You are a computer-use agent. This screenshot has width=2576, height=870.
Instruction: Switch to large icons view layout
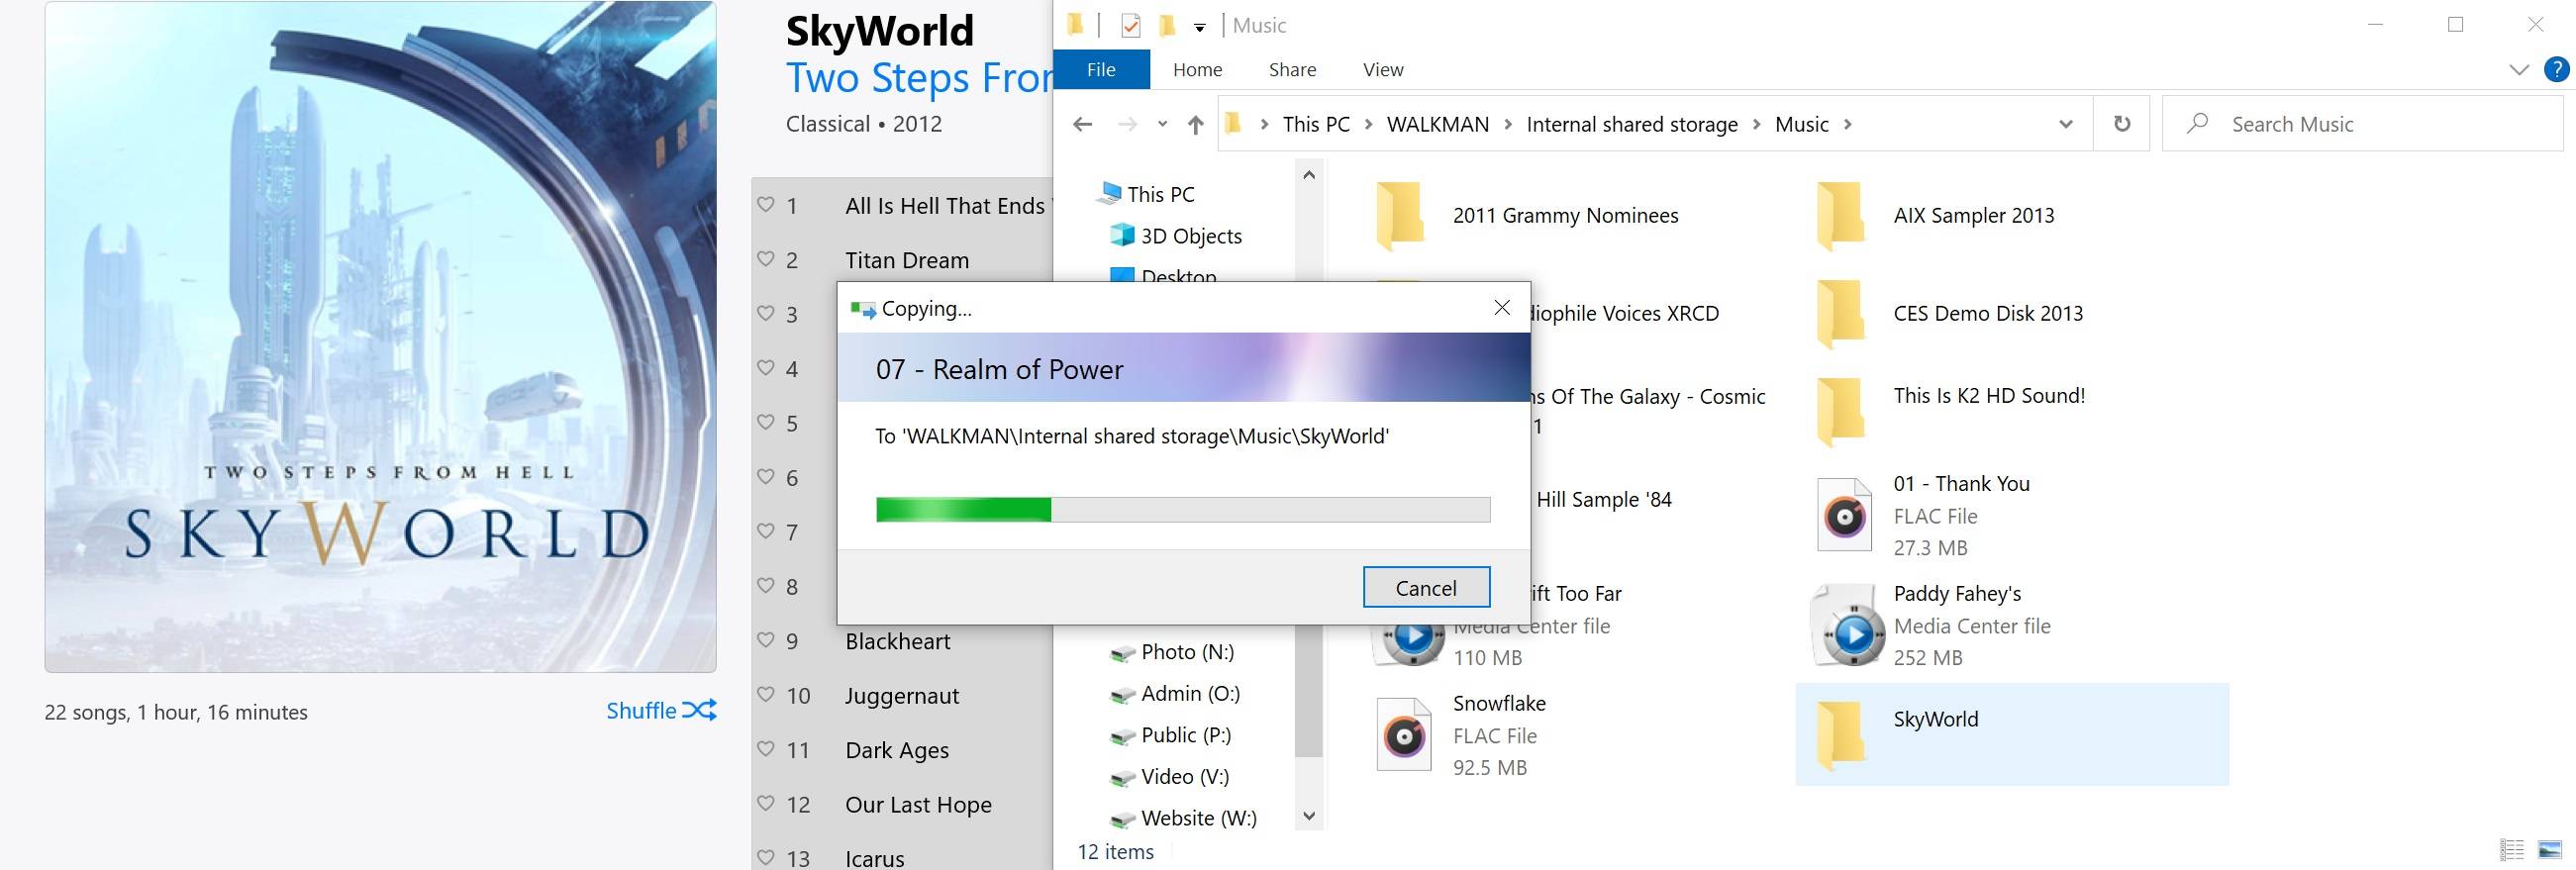click(x=2550, y=850)
